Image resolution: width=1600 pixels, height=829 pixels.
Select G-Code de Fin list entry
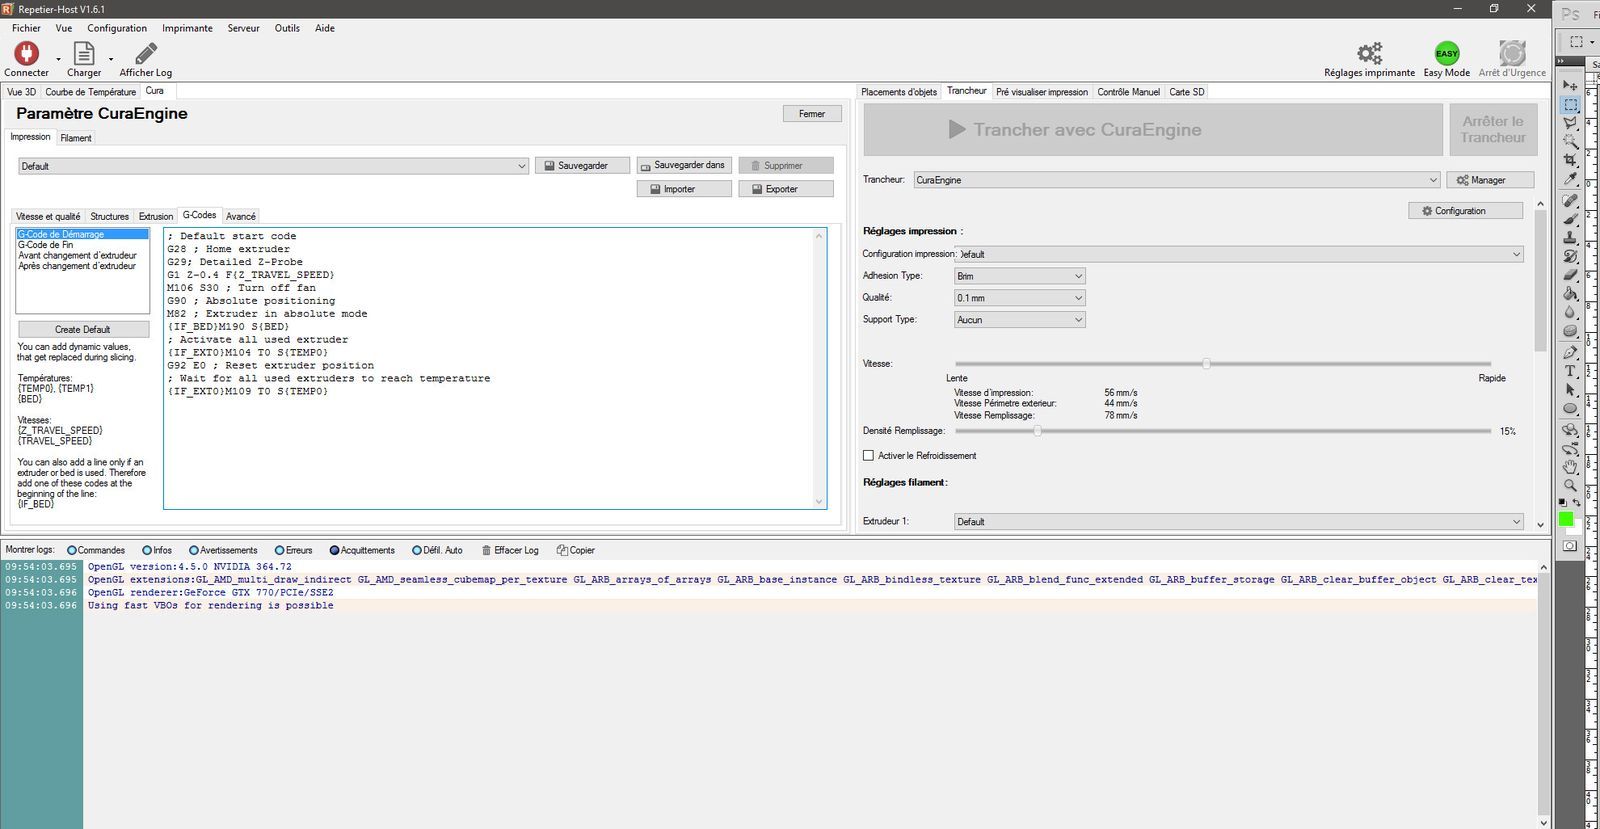tap(46, 245)
